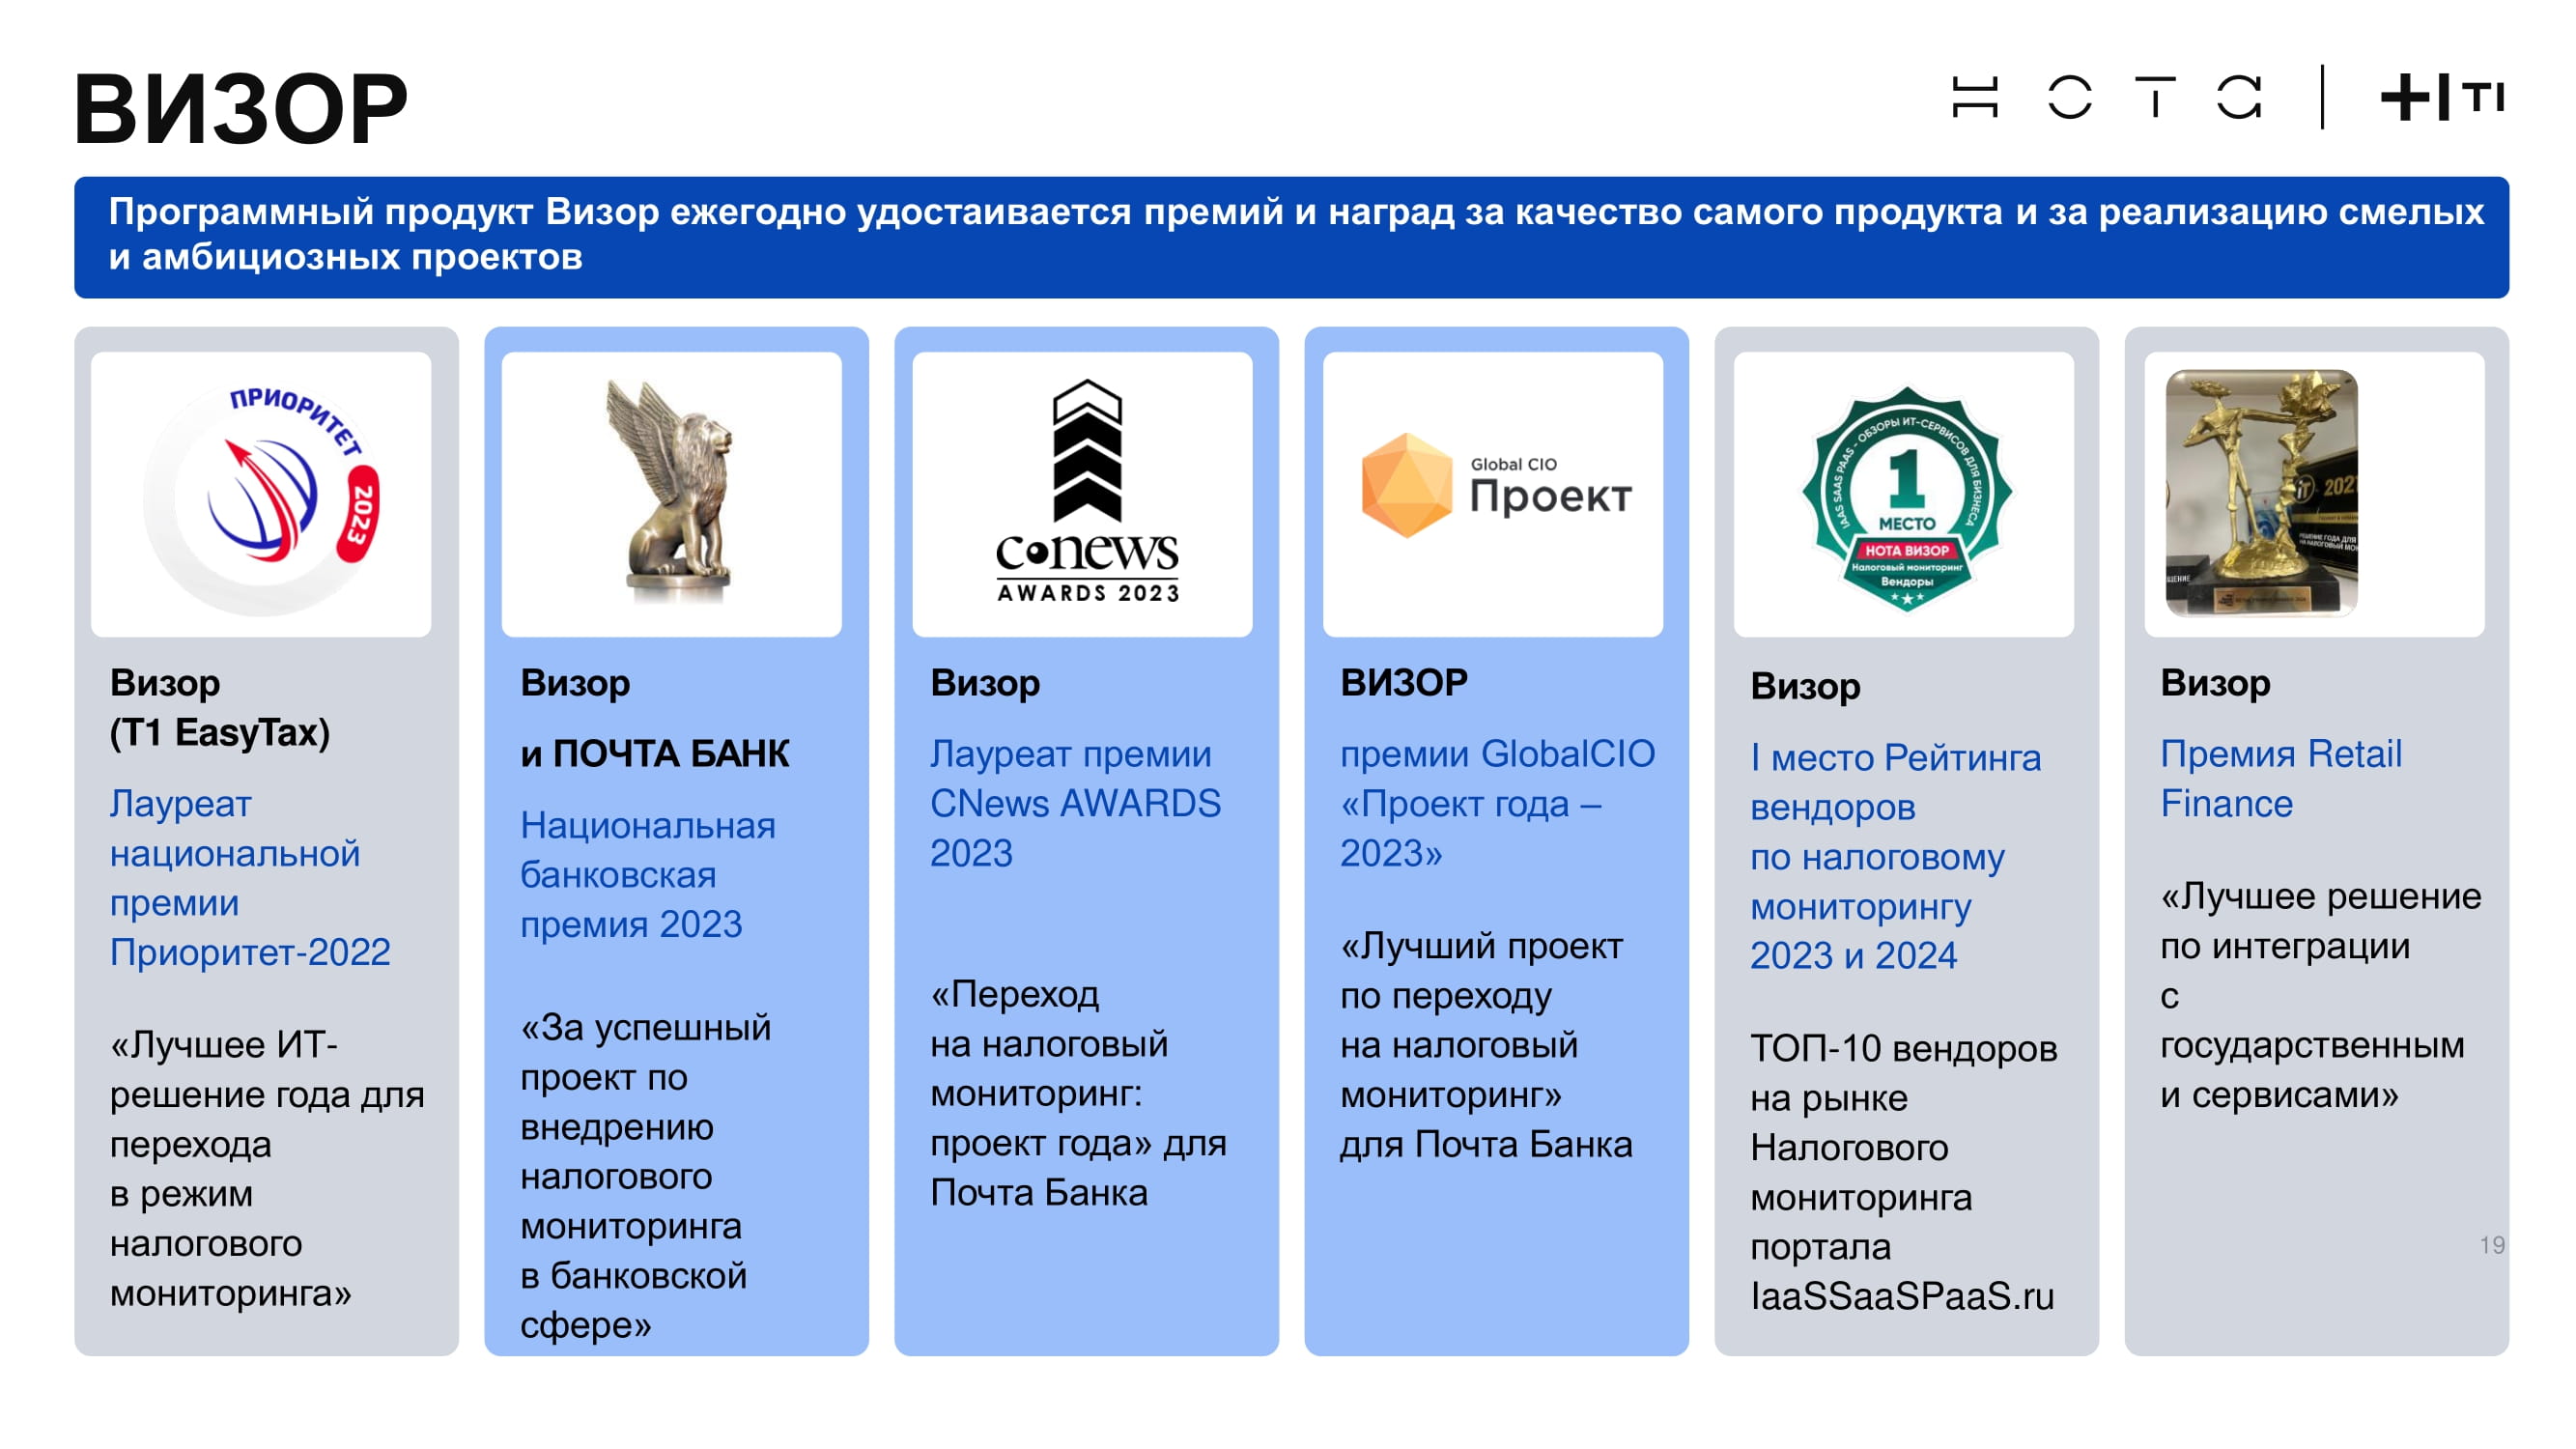This screenshot has height=1449, width=2576.
Task: Click the page number 19
Action: point(2491,1244)
